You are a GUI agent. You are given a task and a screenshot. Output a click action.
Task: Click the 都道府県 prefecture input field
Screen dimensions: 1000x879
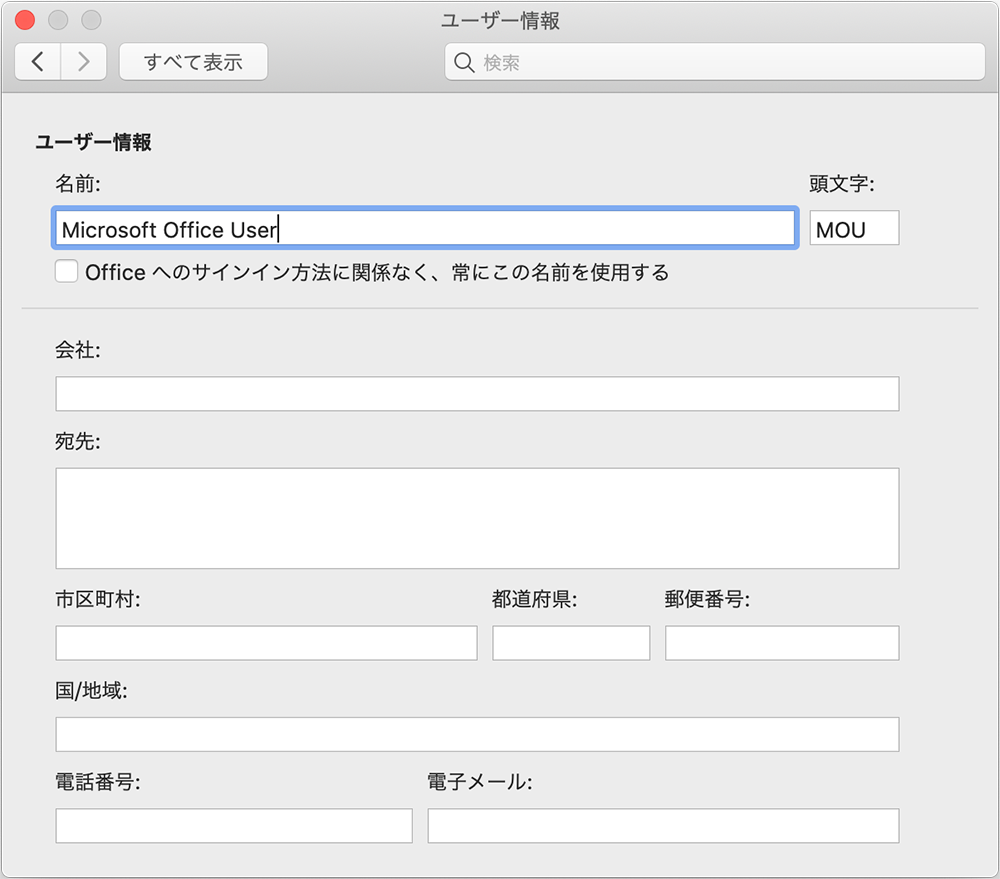click(x=571, y=642)
